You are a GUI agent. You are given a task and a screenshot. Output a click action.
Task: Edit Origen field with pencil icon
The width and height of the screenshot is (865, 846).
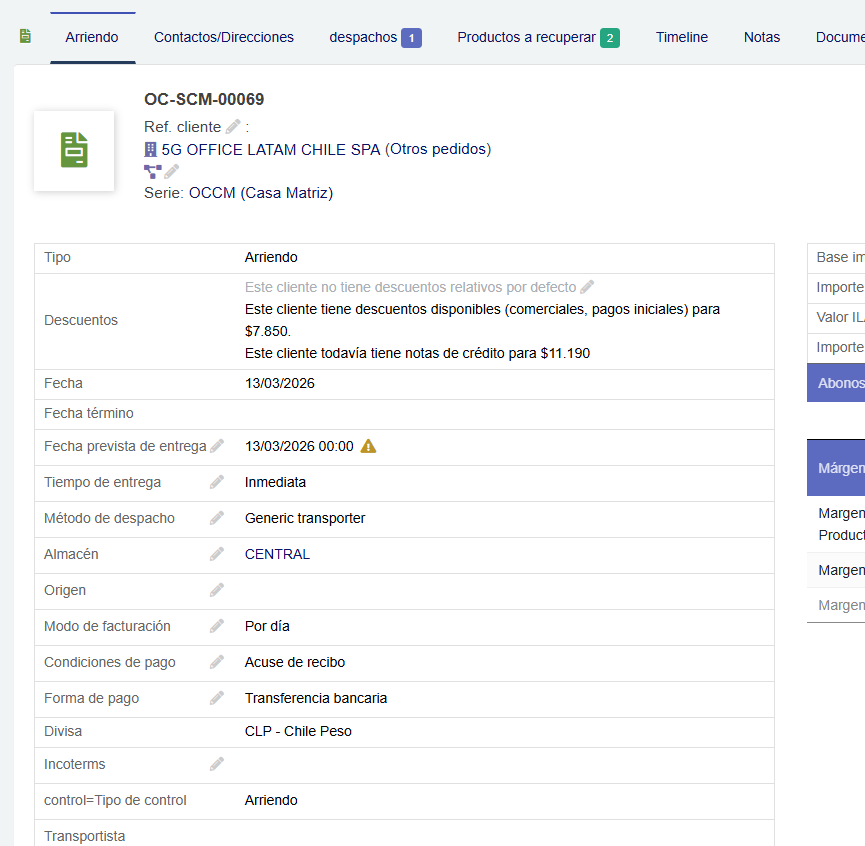217,590
